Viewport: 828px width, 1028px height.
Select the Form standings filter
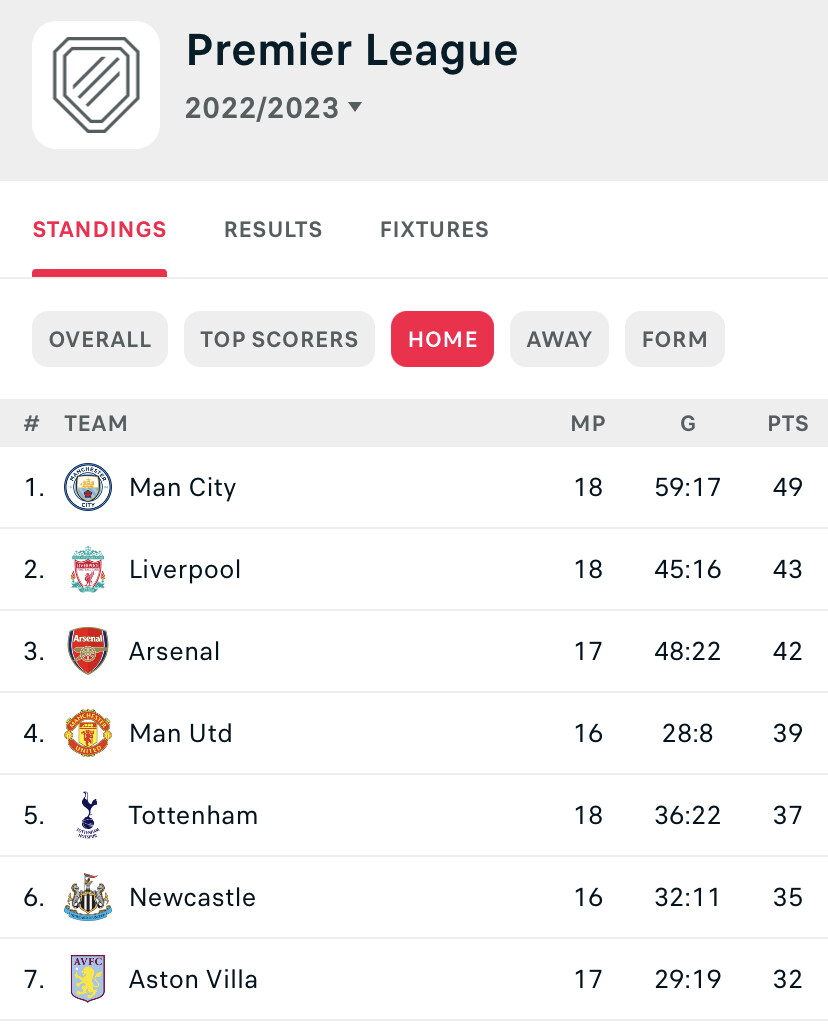click(x=675, y=339)
